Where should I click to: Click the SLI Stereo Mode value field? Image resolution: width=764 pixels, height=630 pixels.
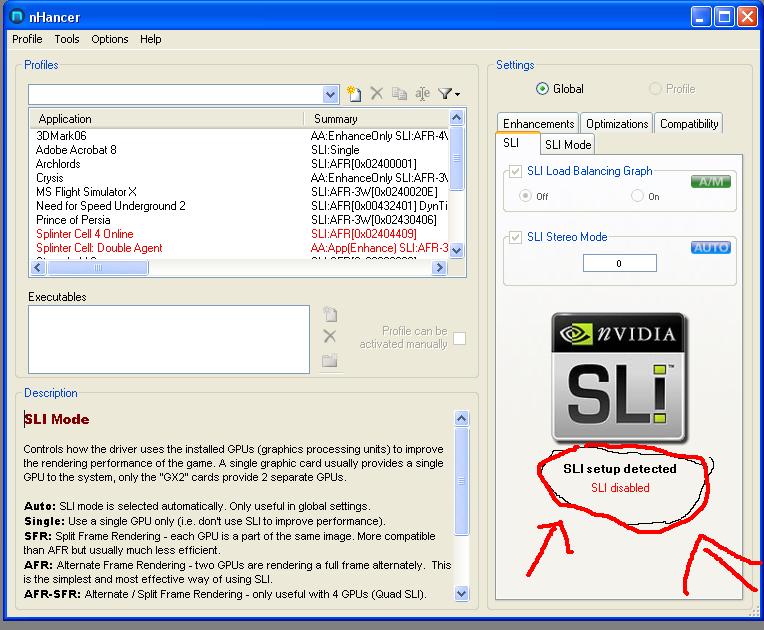[x=619, y=264]
